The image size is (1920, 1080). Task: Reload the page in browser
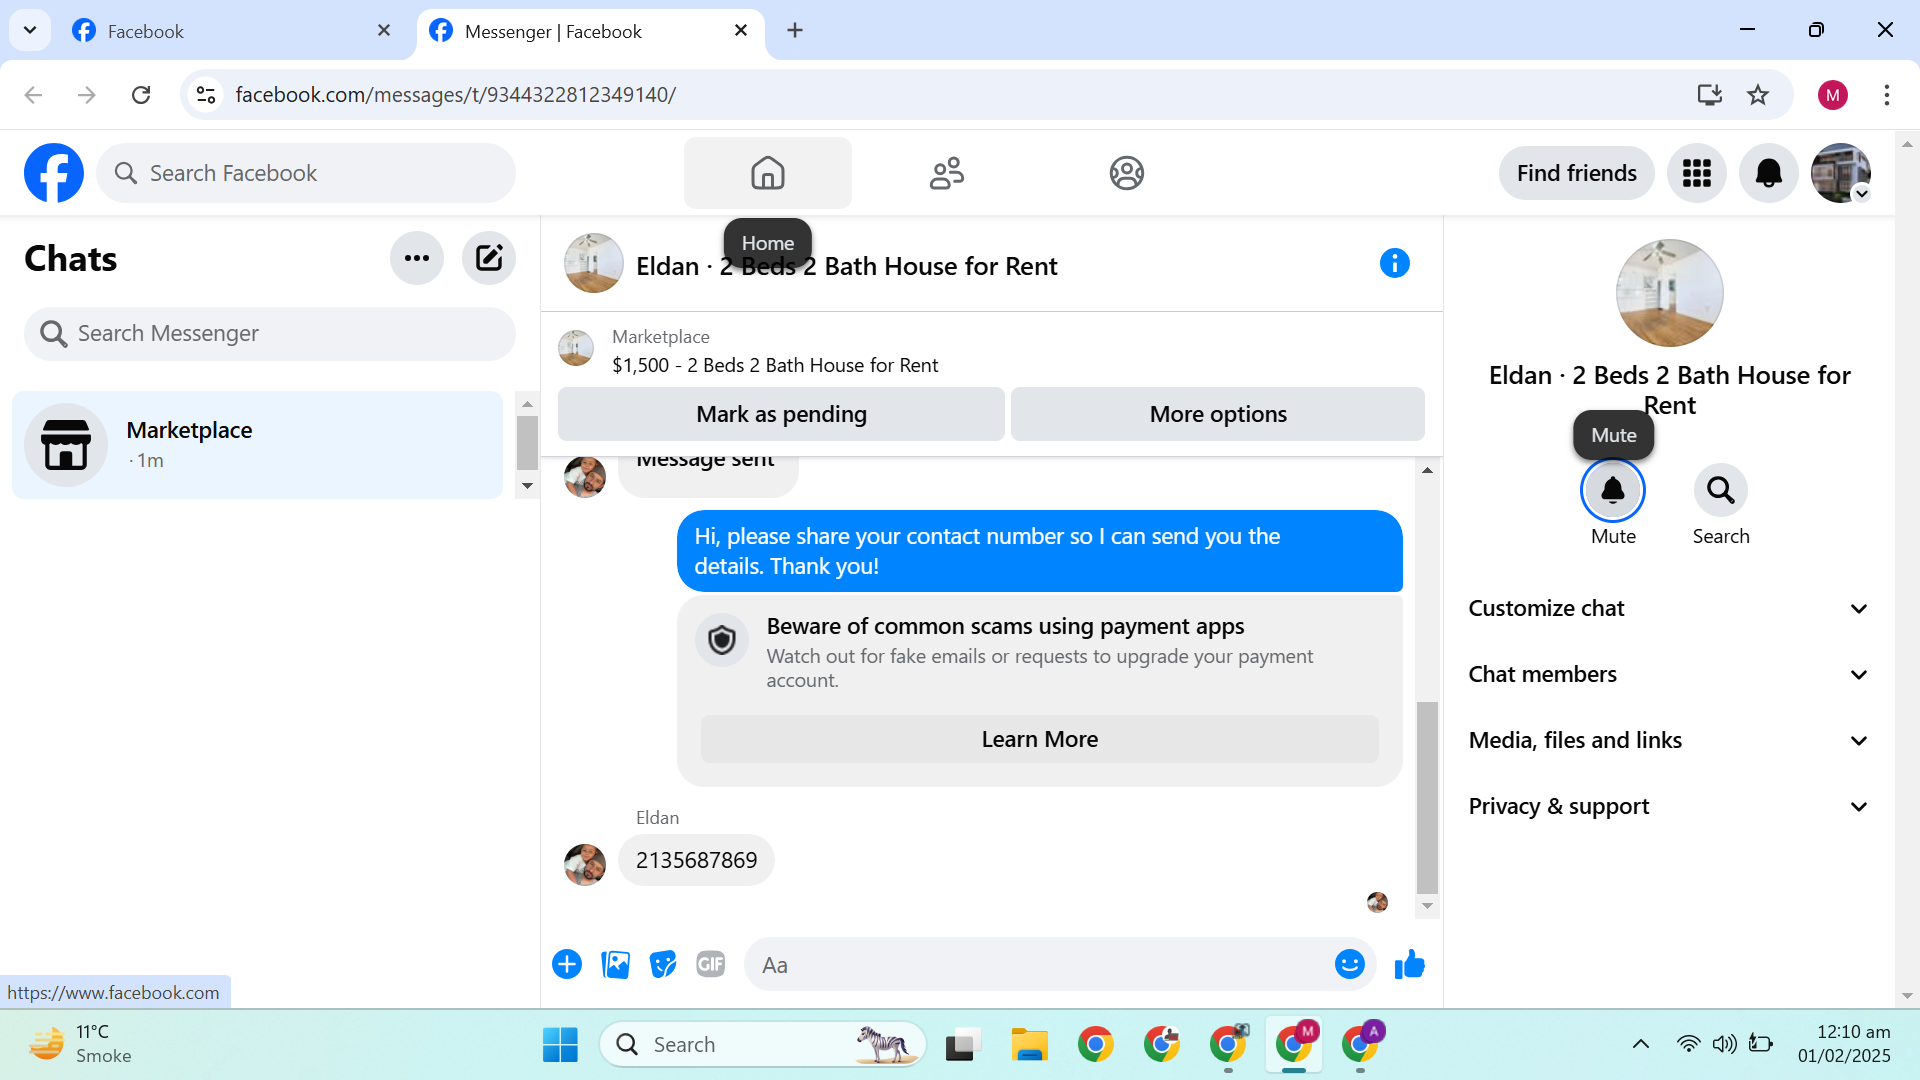(x=141, y=95)
